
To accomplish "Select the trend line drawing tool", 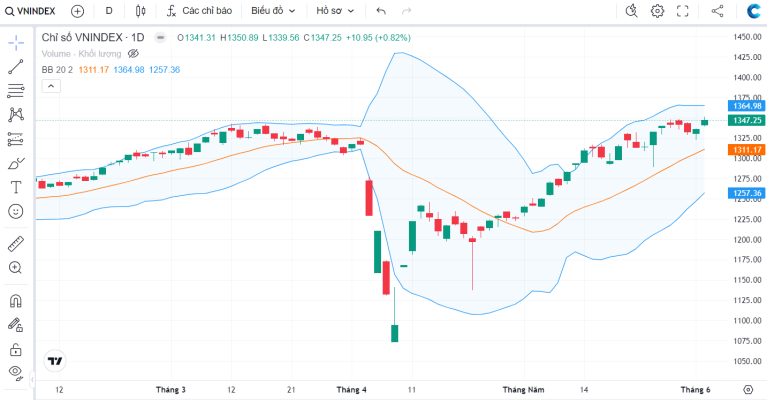I will 16,67.
